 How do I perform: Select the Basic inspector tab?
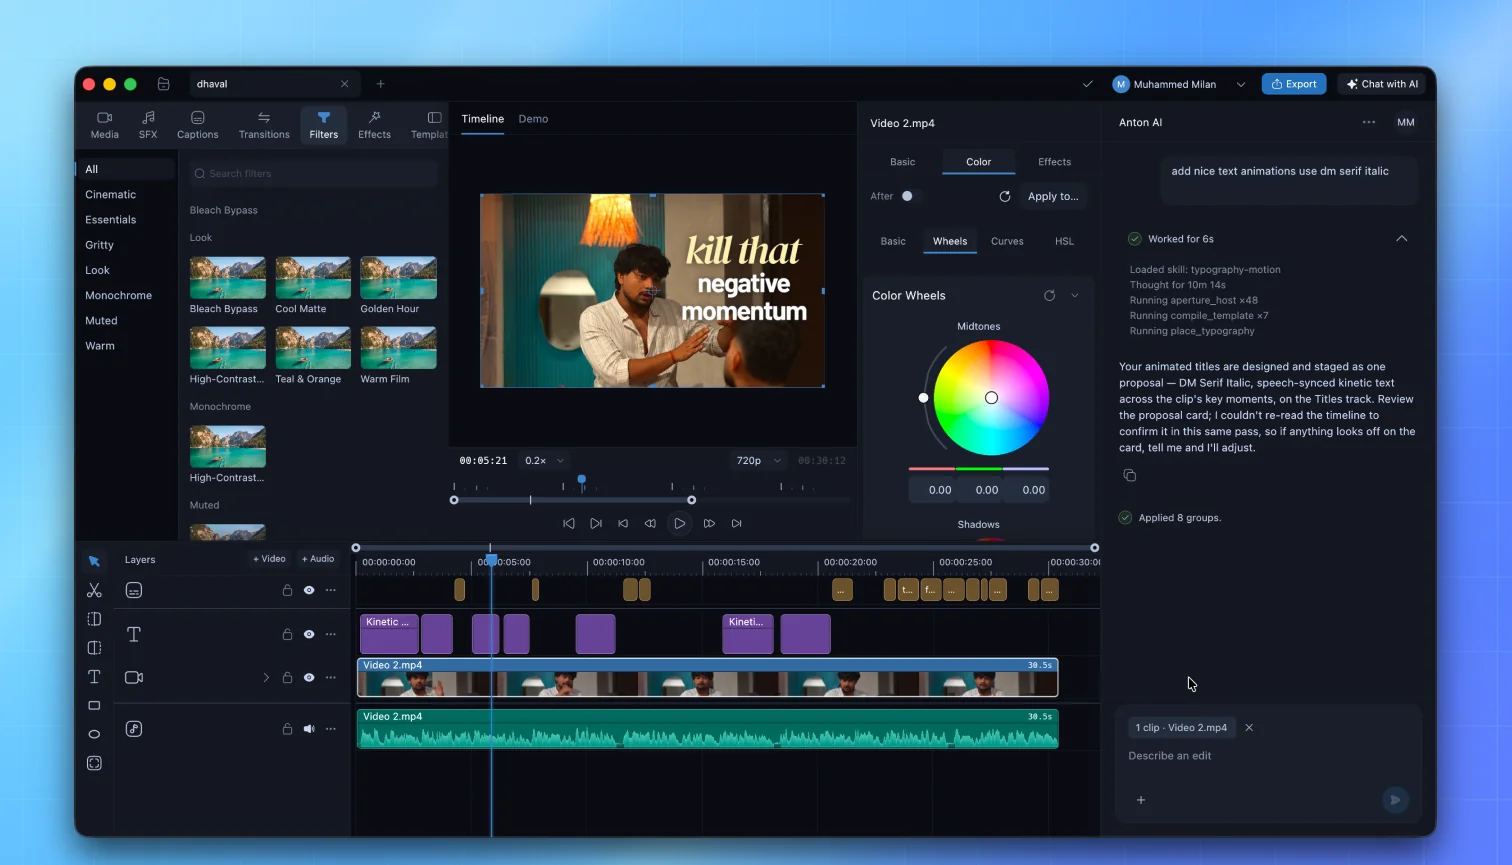tap(903, 162)
